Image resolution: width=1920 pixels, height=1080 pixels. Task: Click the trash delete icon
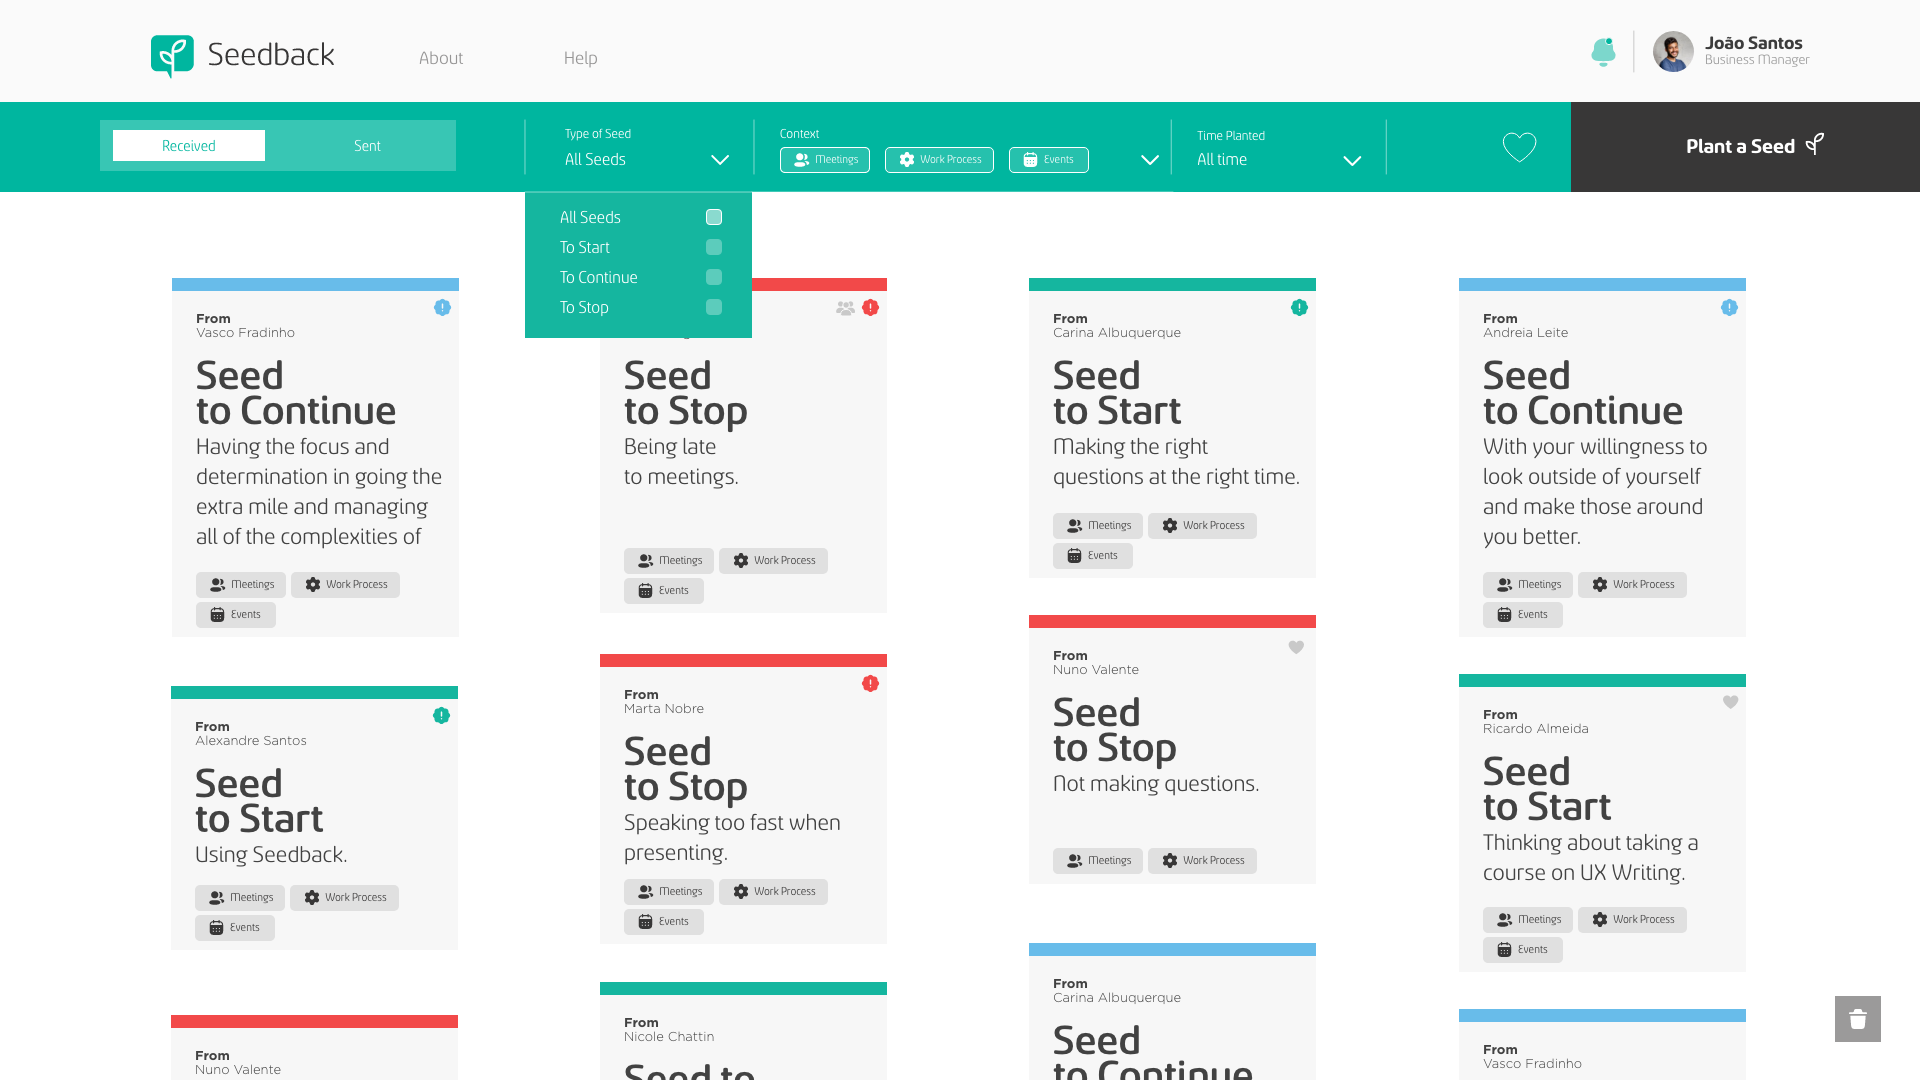1857,1019
